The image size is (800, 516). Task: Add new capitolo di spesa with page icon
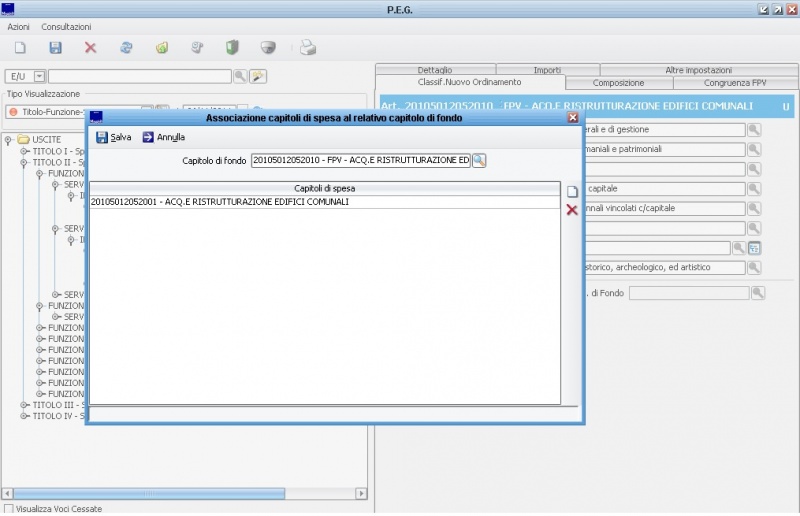(572, 192)
